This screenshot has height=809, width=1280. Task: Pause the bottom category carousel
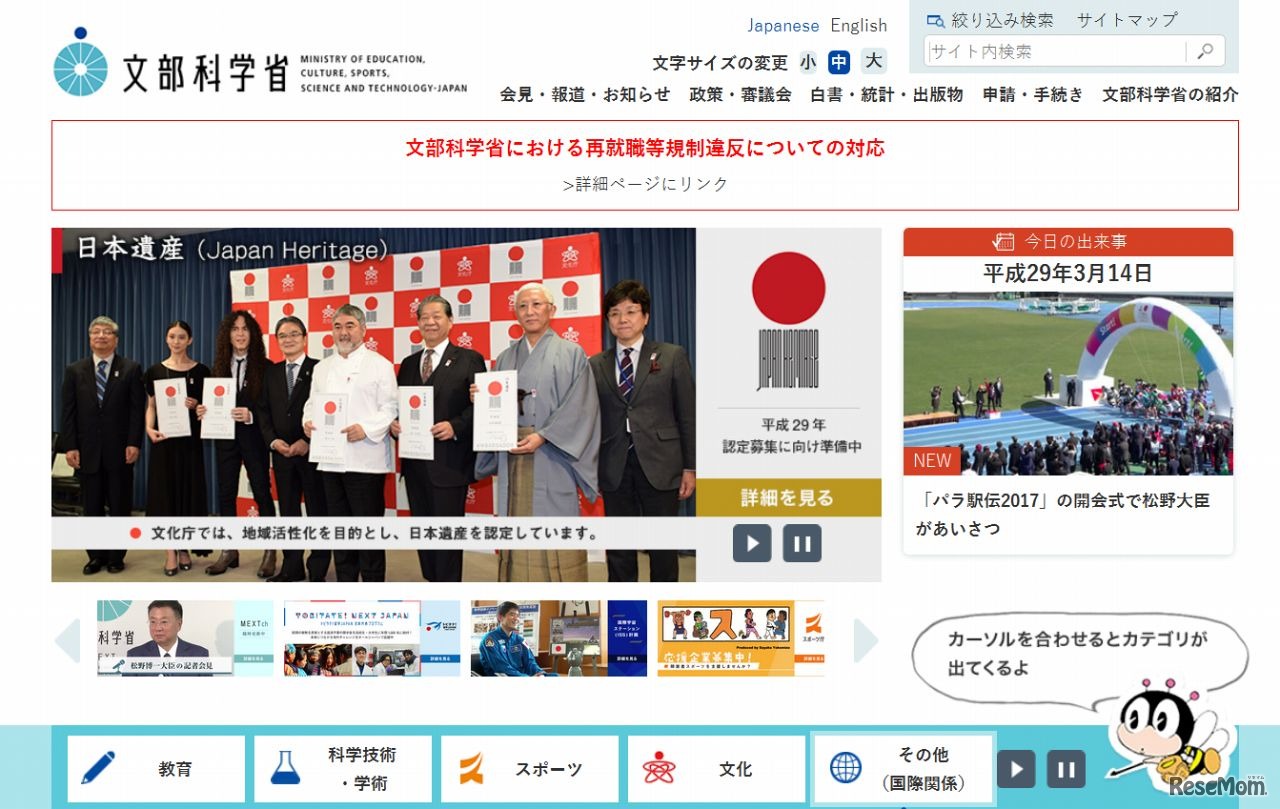[1066, 769]
